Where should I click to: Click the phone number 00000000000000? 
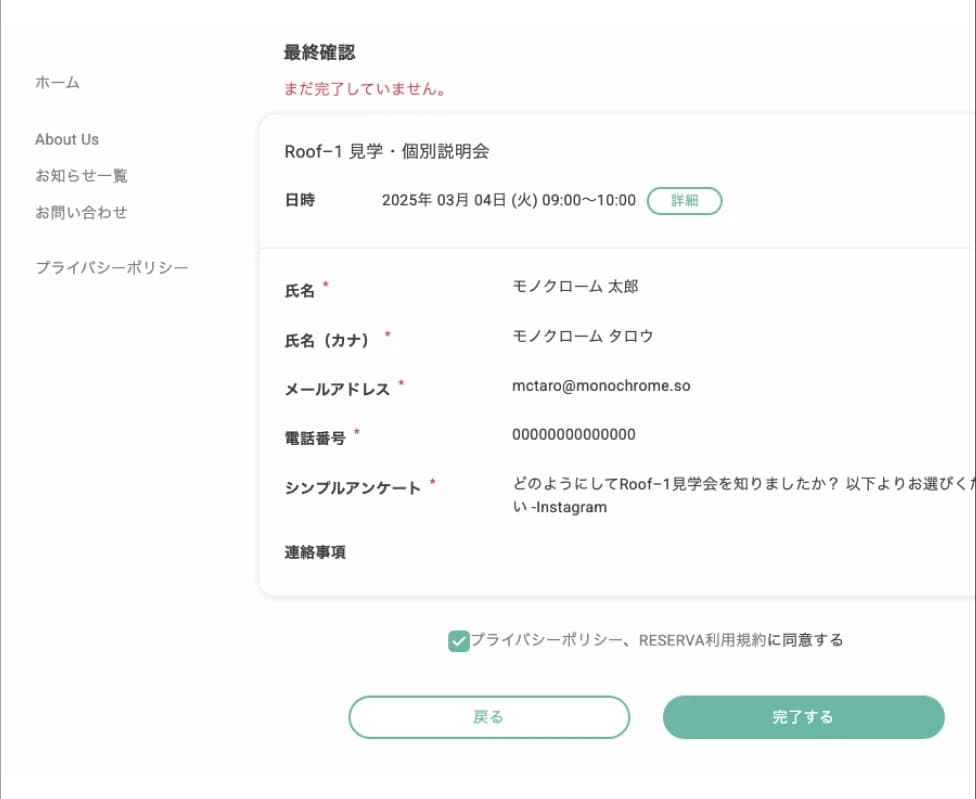pyautogui.click(x=574, y=435)
